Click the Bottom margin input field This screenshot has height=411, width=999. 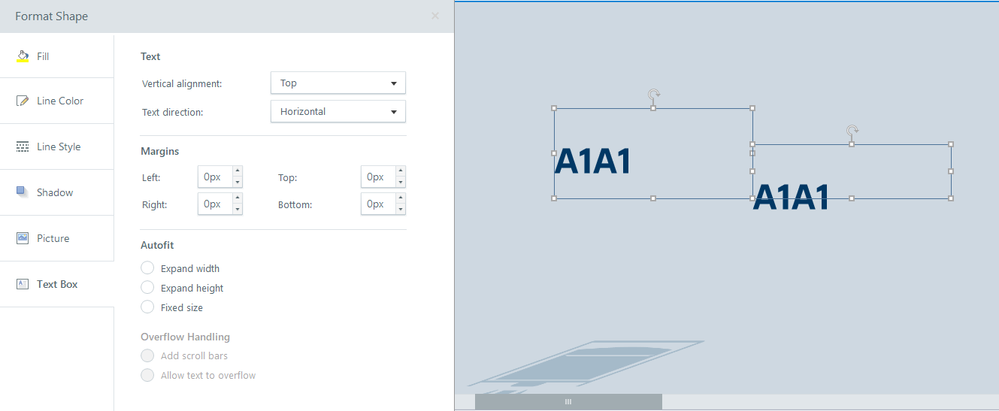(378, 204)
